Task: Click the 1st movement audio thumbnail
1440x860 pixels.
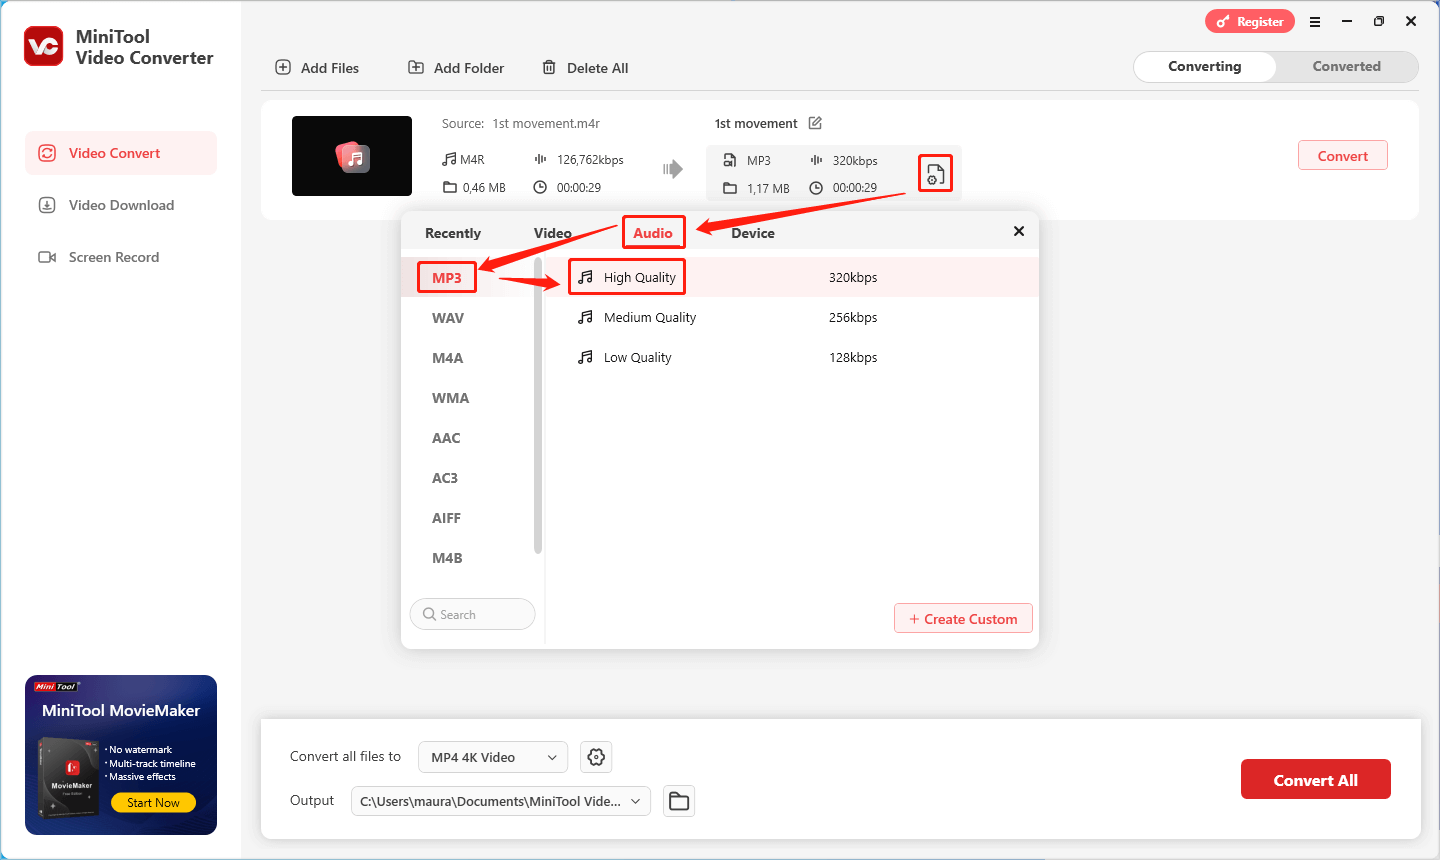Action: pos(352,156)
